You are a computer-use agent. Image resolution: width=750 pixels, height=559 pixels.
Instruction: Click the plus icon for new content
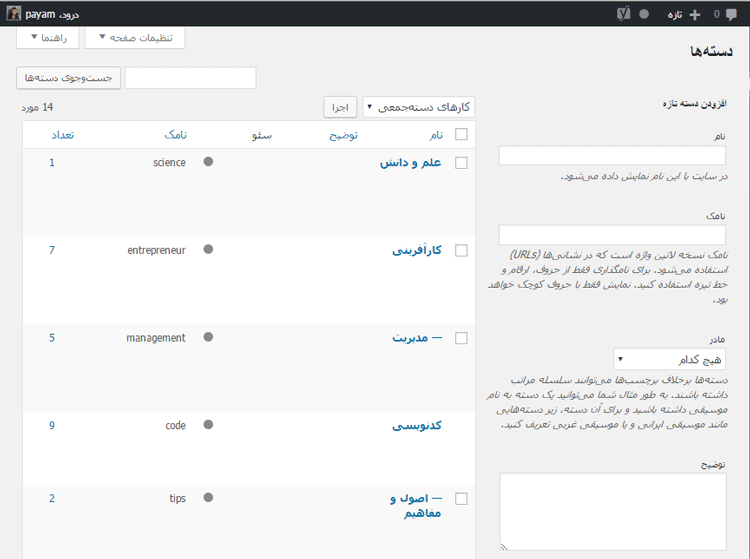click(x=695, y=15)
